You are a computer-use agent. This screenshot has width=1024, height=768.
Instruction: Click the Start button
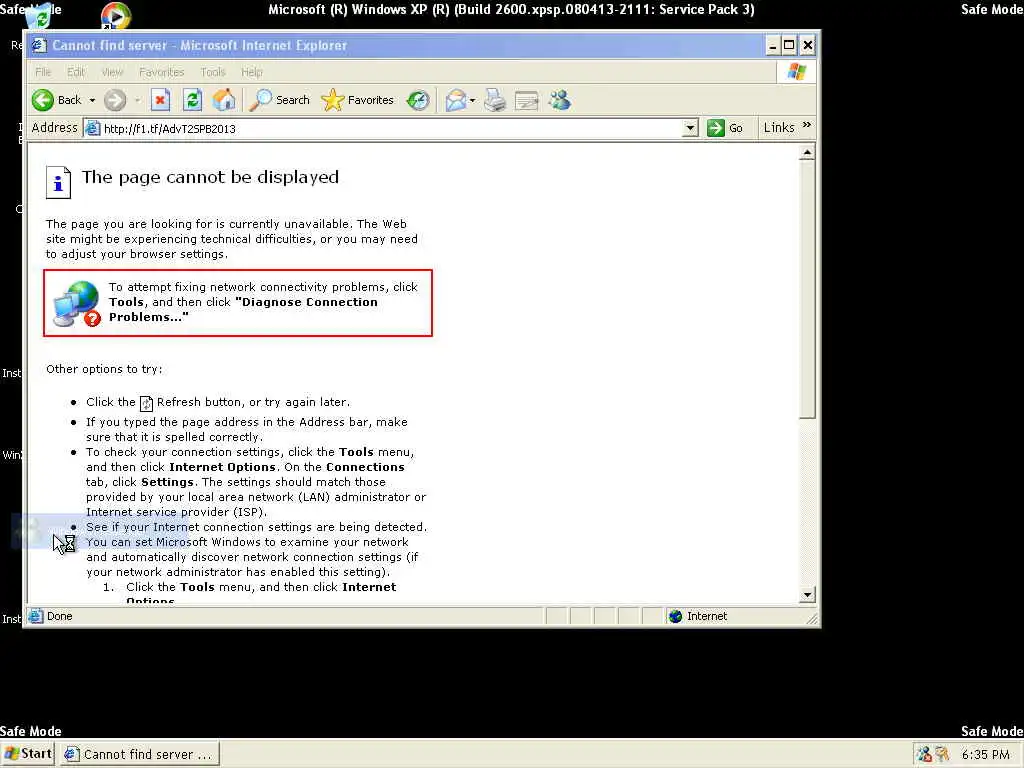(28, 754)
